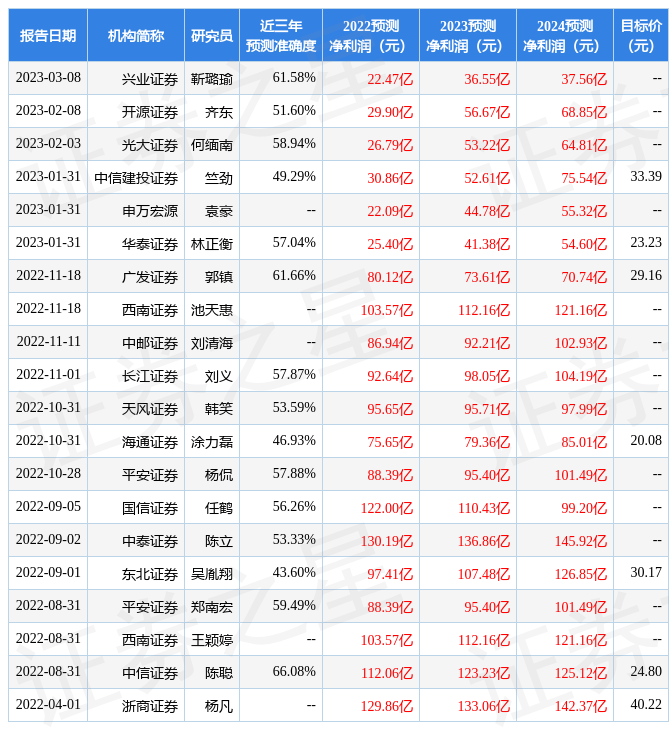Click the 报告日期 column header
The image size is (669, 730).
tap(48, 35)
